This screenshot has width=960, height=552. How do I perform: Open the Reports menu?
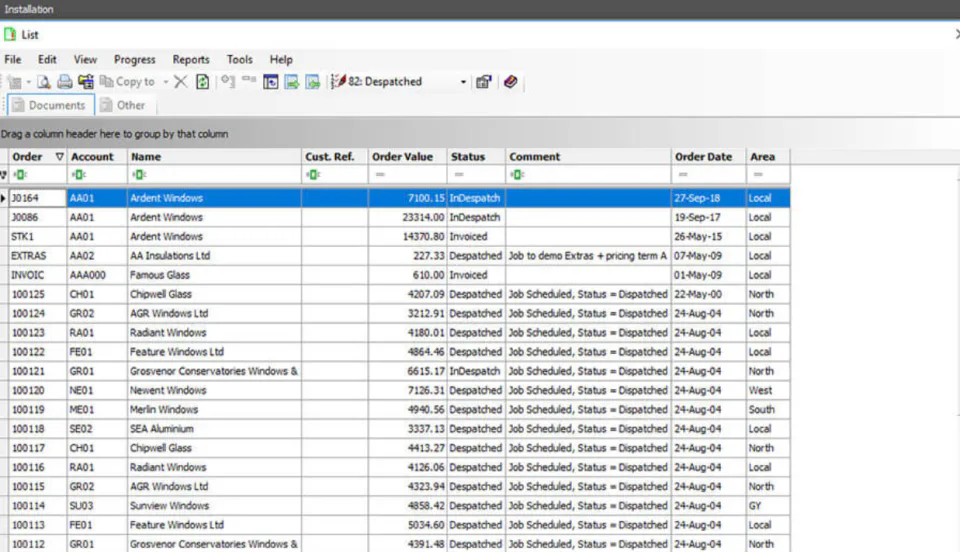(191, 59)
